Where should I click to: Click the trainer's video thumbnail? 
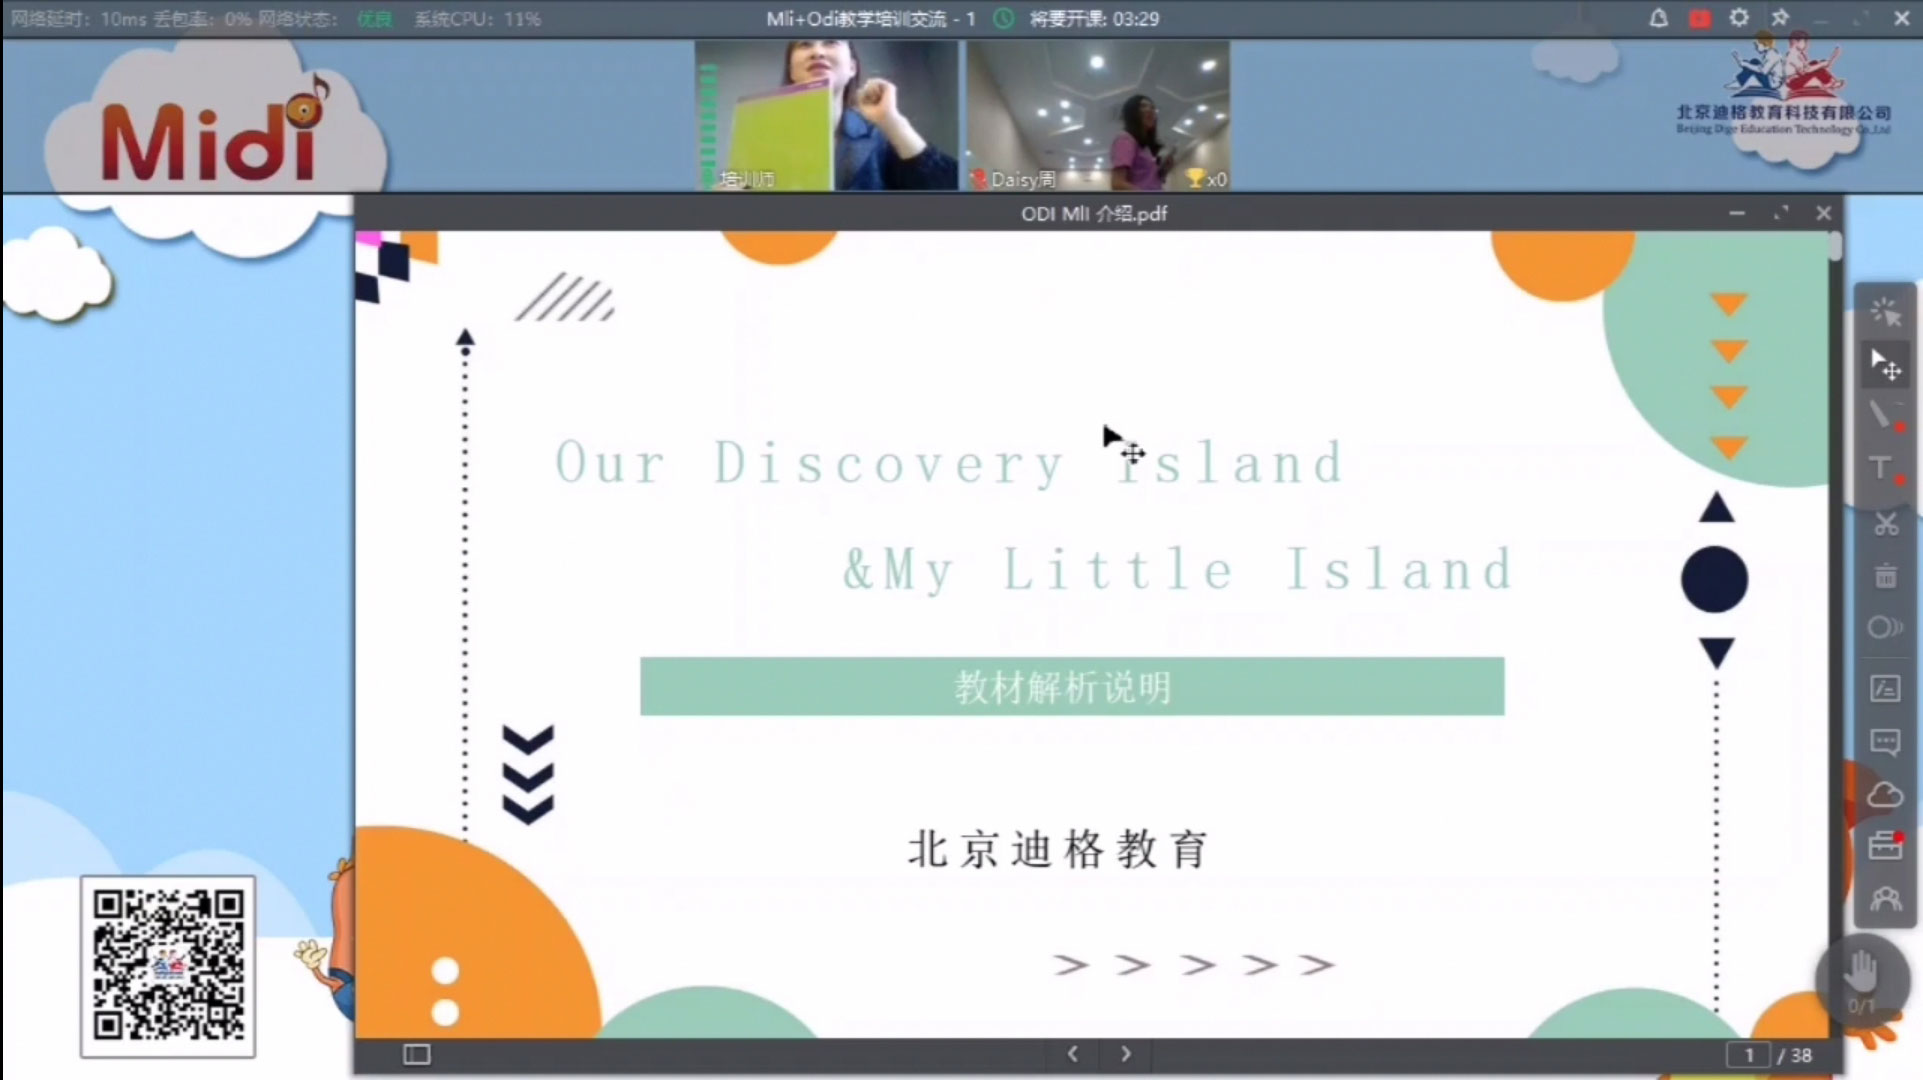826,115
